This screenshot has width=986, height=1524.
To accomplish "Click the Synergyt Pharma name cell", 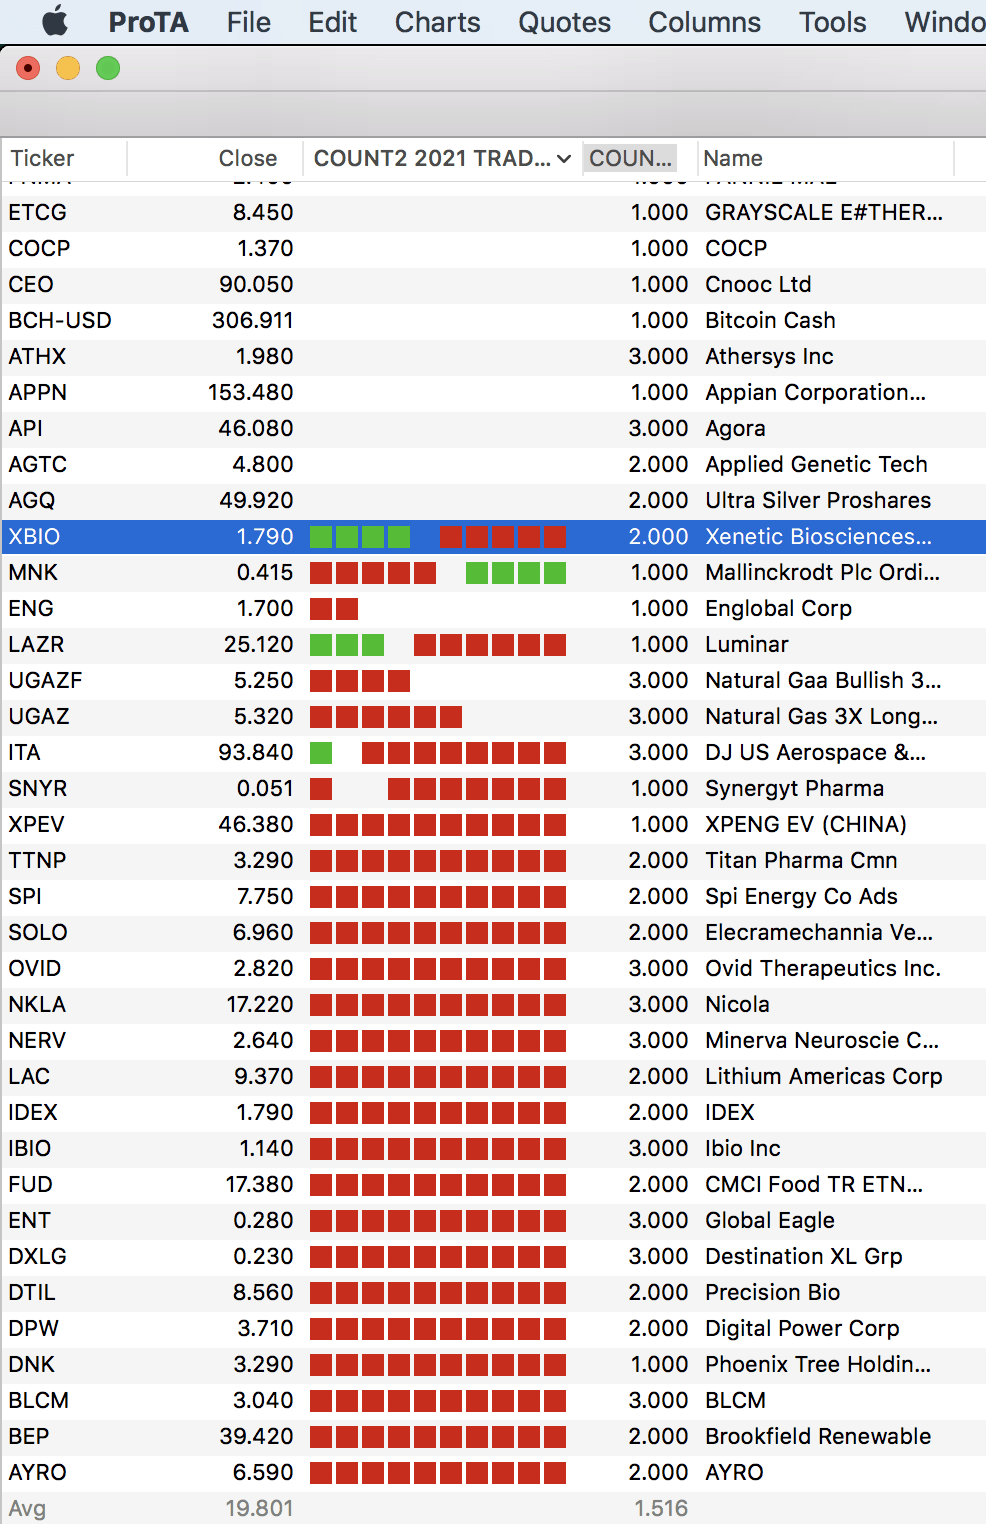I will point(794,788).
